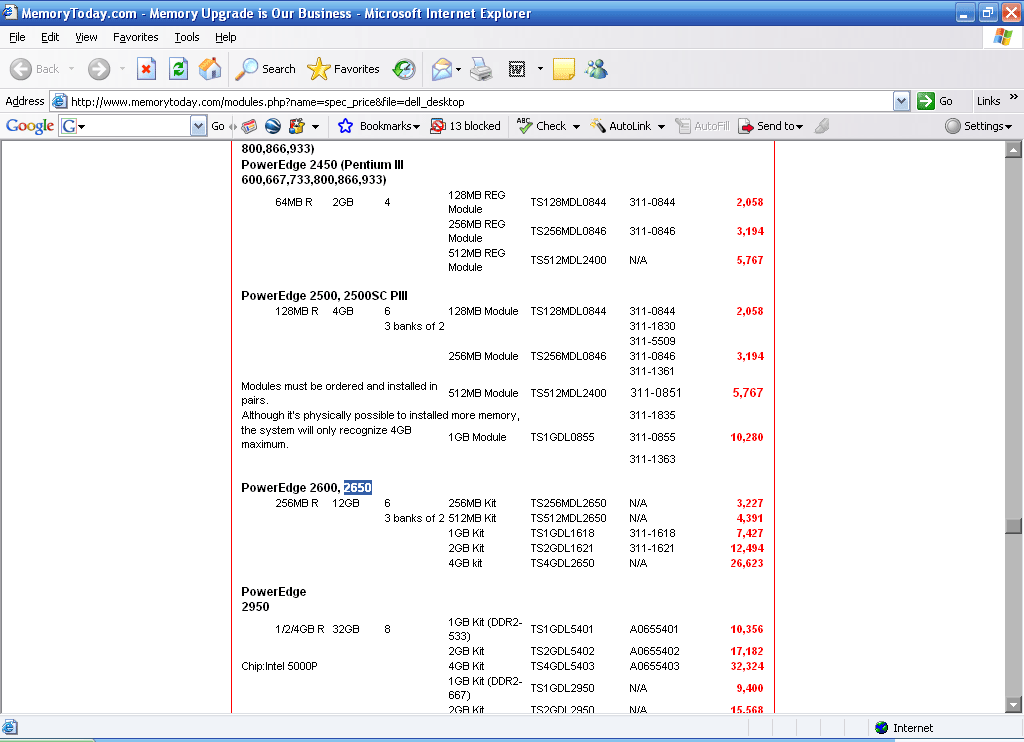Open the Google search box dropdown
Viewport: 1024px width, 742px height.
(199, 126)
